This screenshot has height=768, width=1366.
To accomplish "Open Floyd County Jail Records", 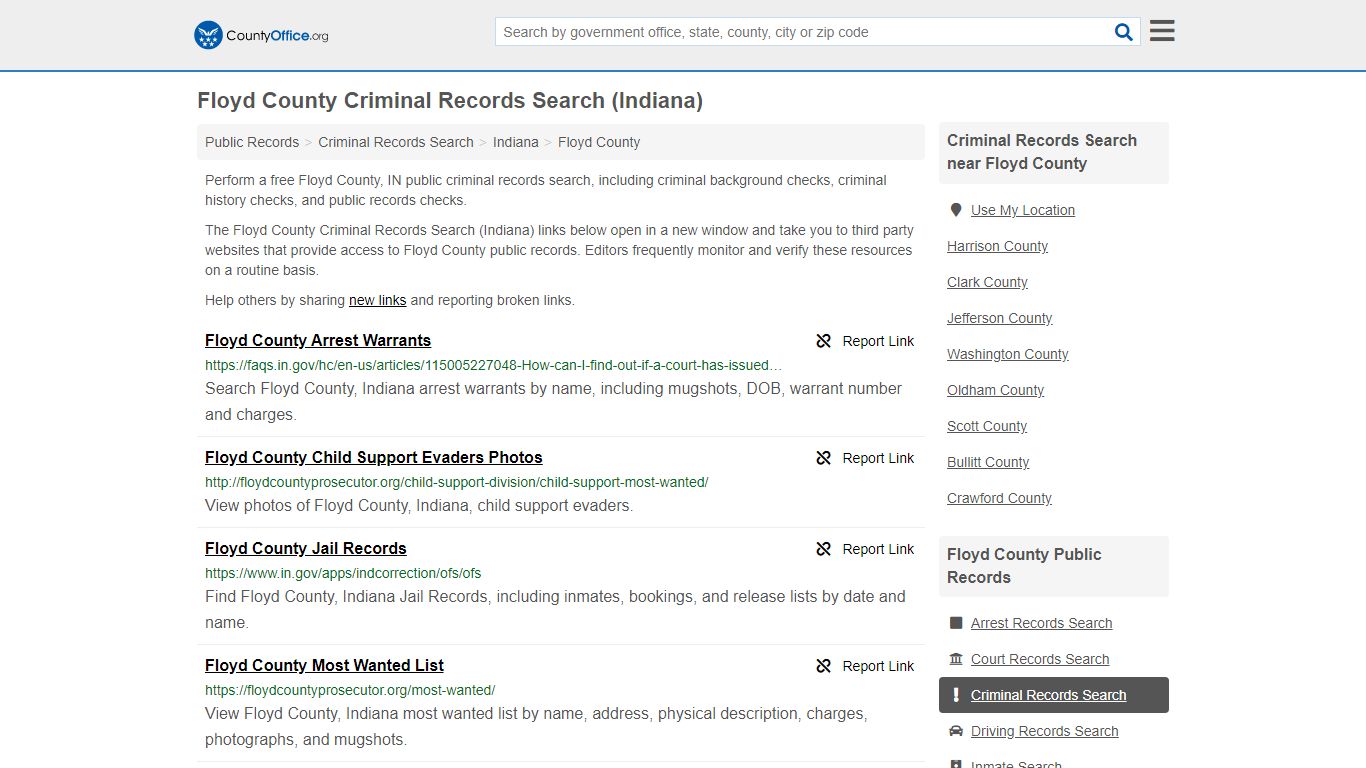I will click(306, 548).
